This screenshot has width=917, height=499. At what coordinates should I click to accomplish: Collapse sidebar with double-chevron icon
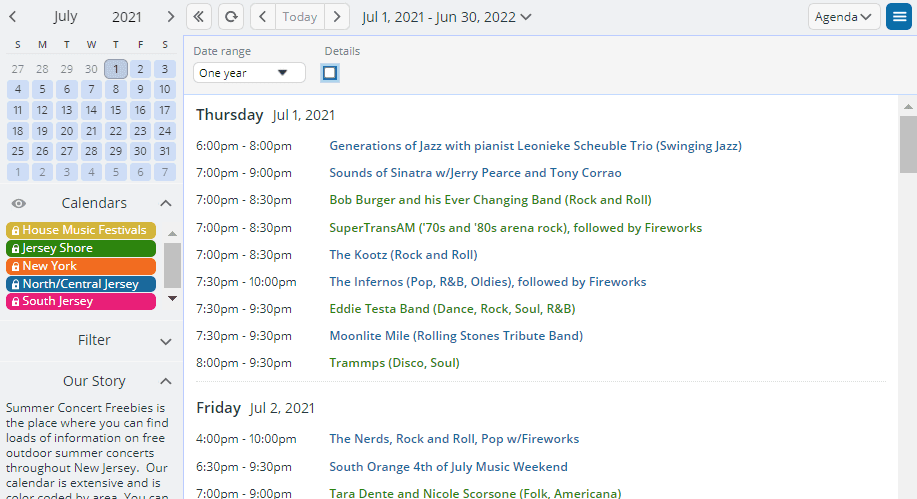click(199, 17)
